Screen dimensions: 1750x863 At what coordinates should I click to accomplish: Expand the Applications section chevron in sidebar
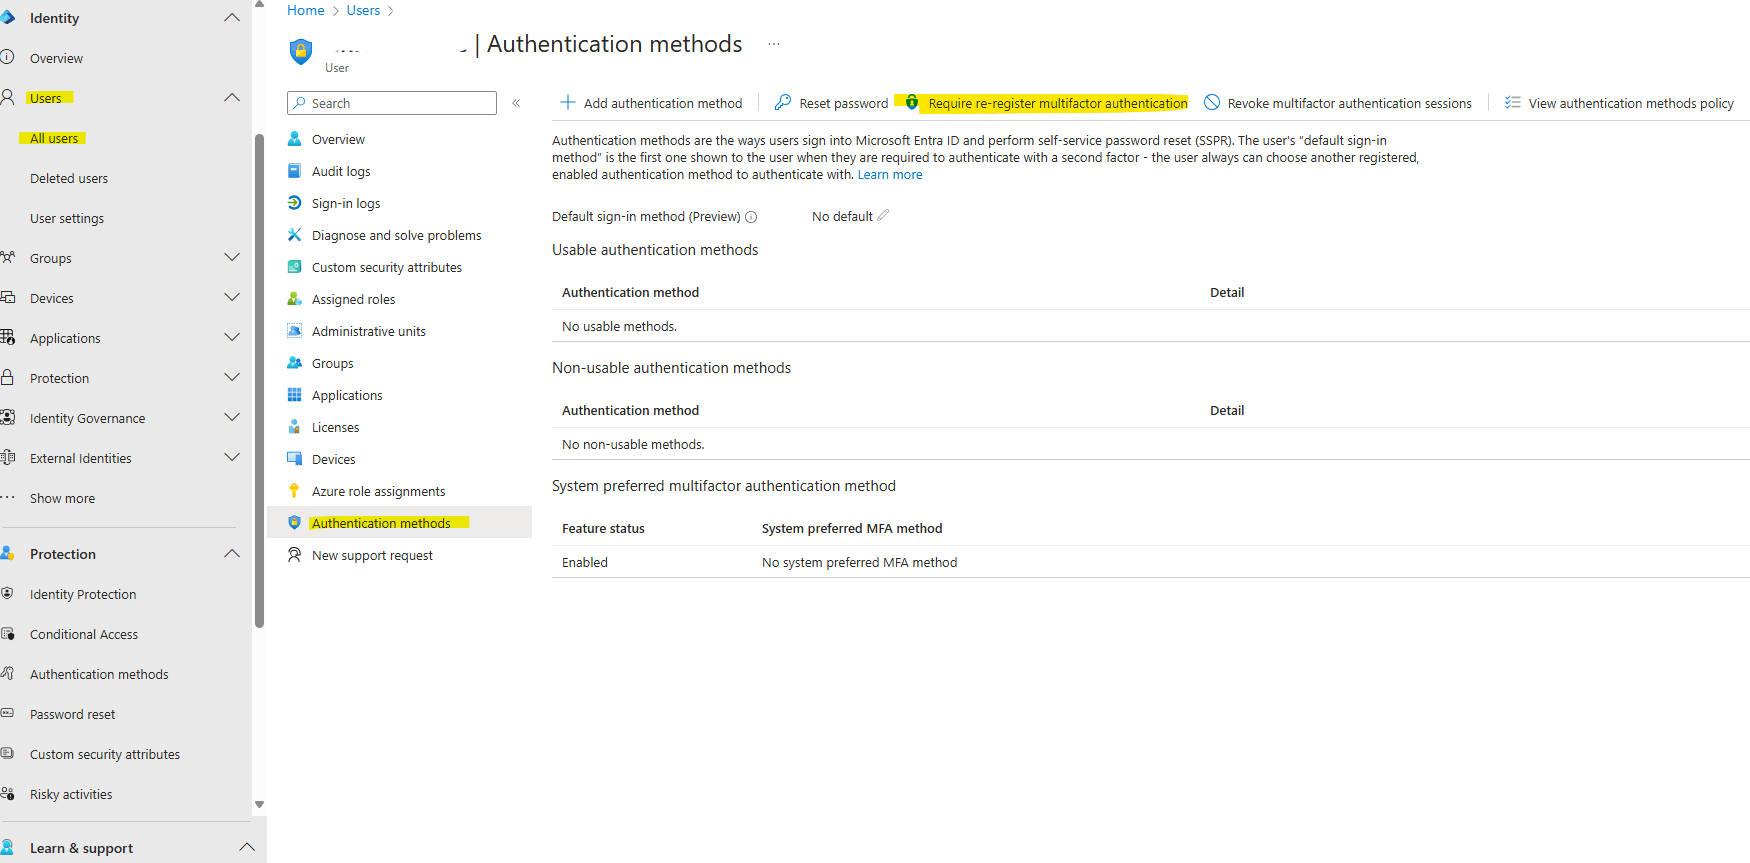(232, 338)
